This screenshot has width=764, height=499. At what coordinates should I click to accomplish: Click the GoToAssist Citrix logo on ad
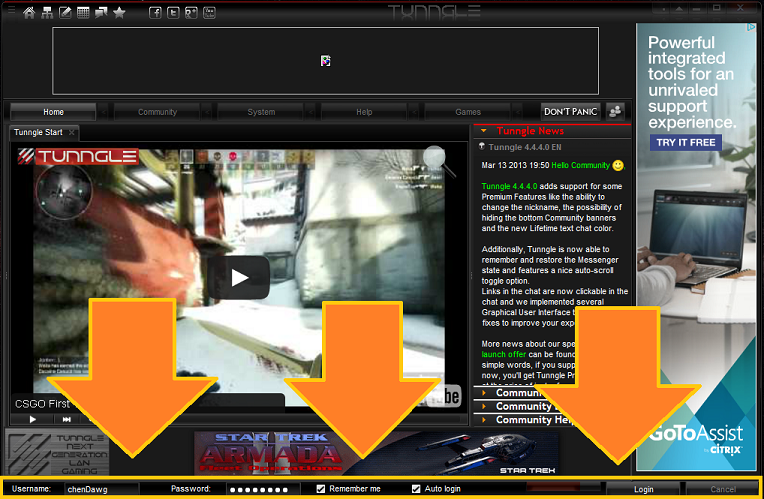(x=696, y=439)
